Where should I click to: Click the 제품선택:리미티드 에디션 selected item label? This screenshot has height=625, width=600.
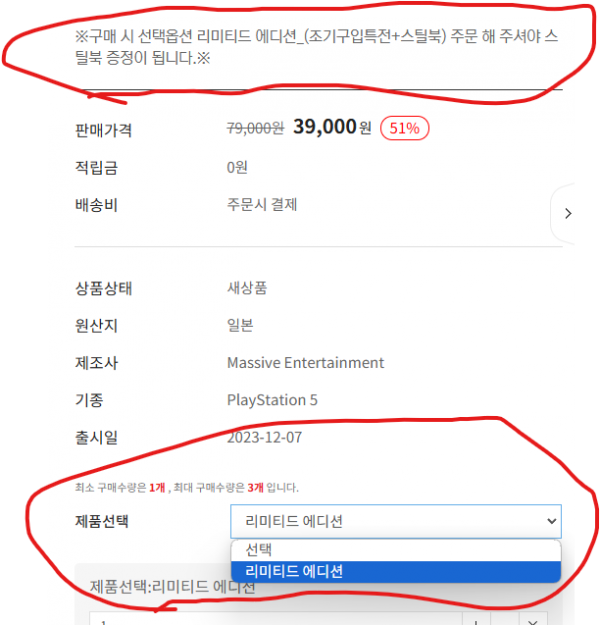point(172,587)
